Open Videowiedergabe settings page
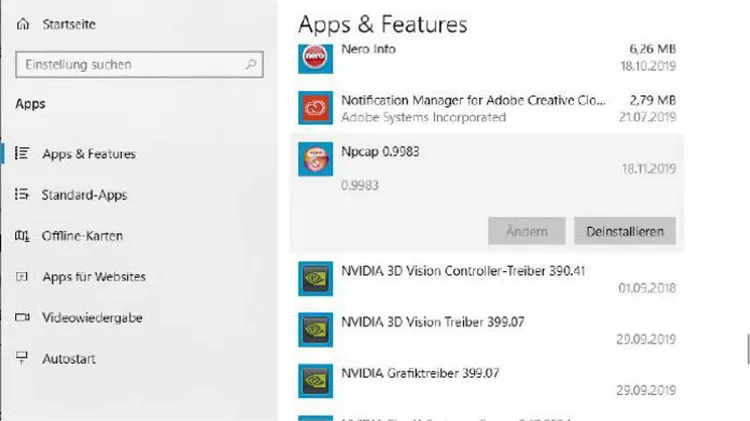Image resolution: width=750 pixels, height=421 pixels. [x=92, y=318]
